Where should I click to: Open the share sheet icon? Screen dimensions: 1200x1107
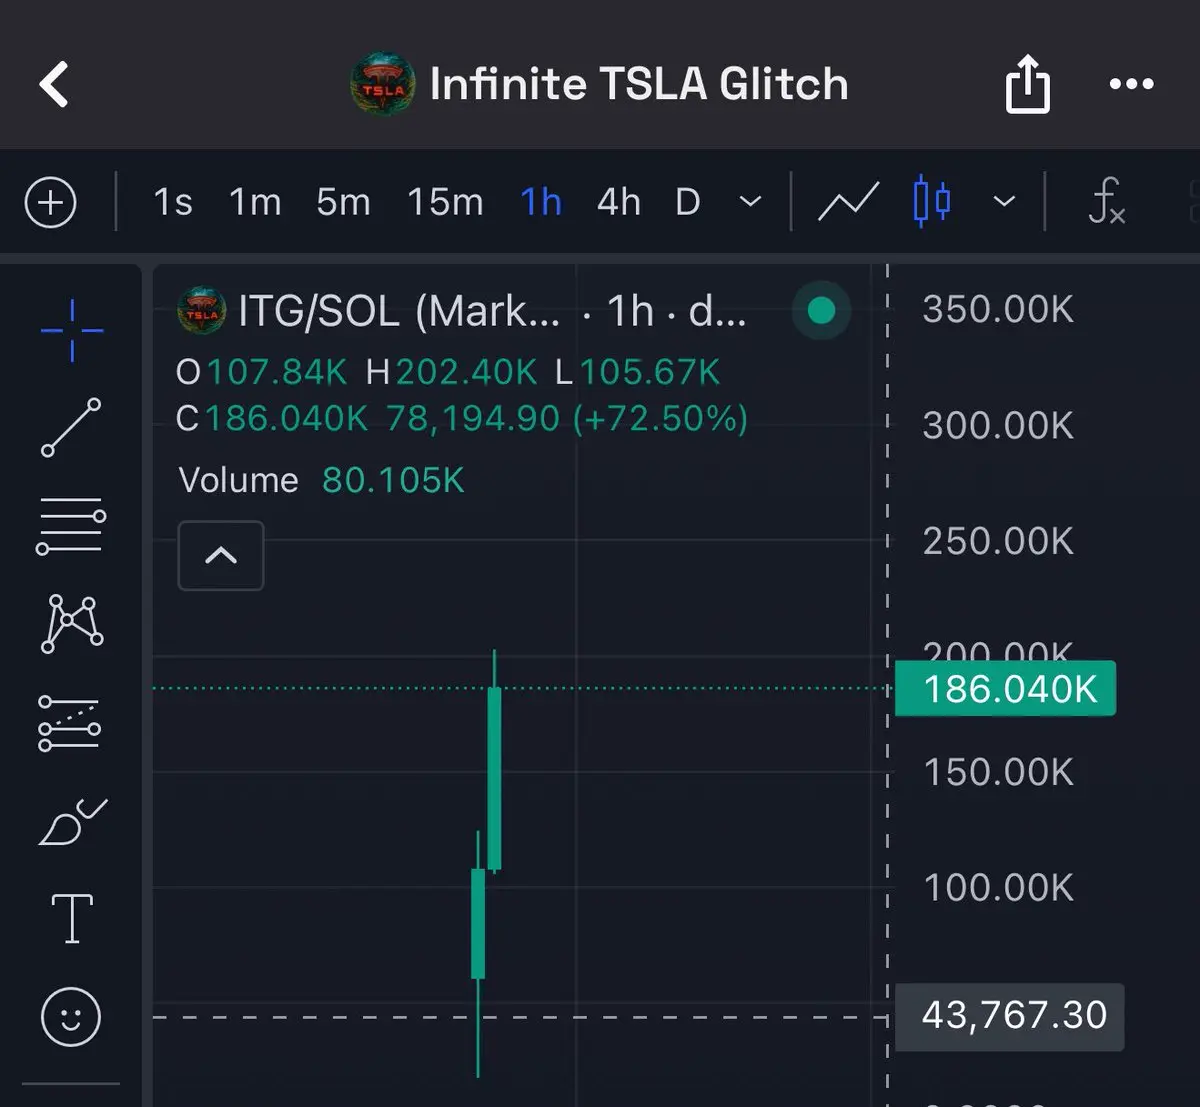(x=1028, y=84)
